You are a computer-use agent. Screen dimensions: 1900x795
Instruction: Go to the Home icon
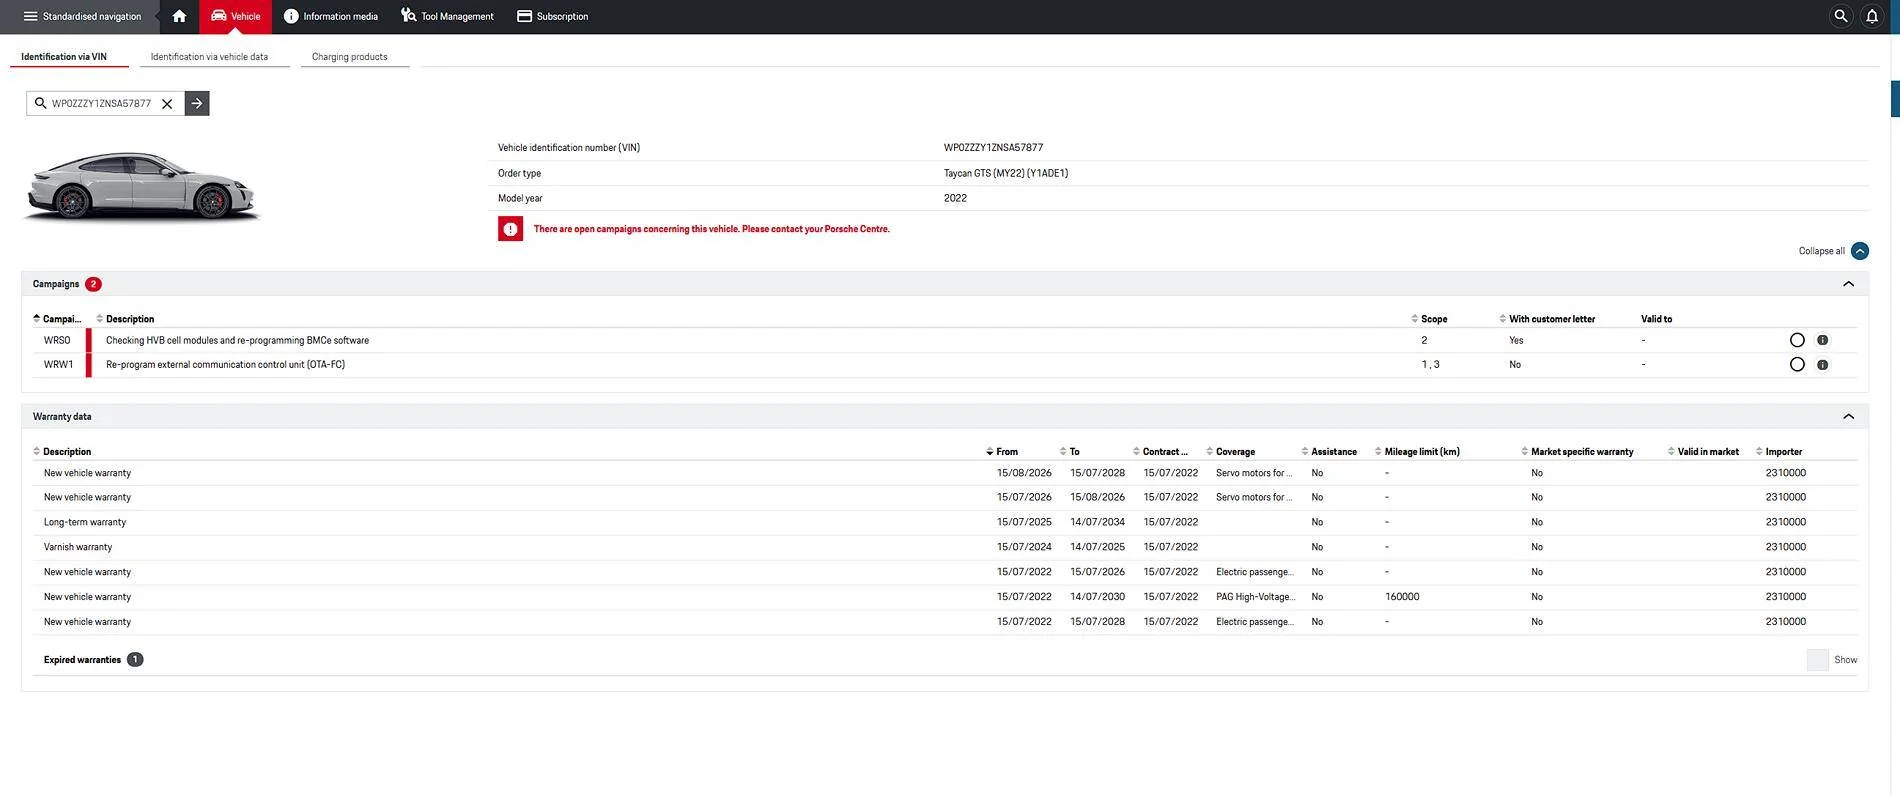[x=179, y=16]
